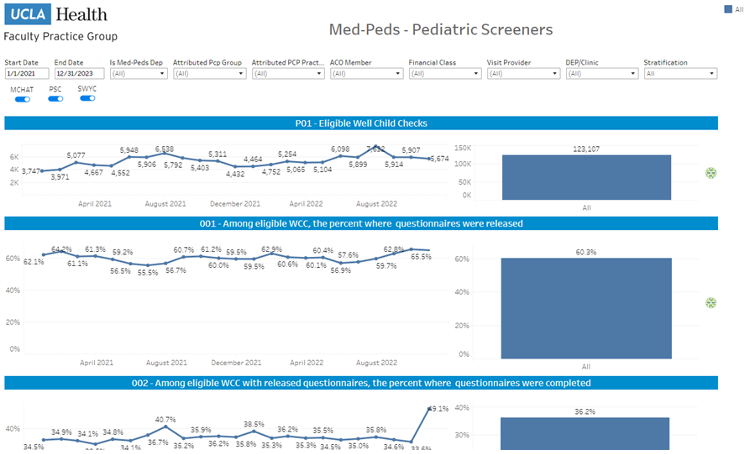Click the blue All legend swatch

pos(727,9)
